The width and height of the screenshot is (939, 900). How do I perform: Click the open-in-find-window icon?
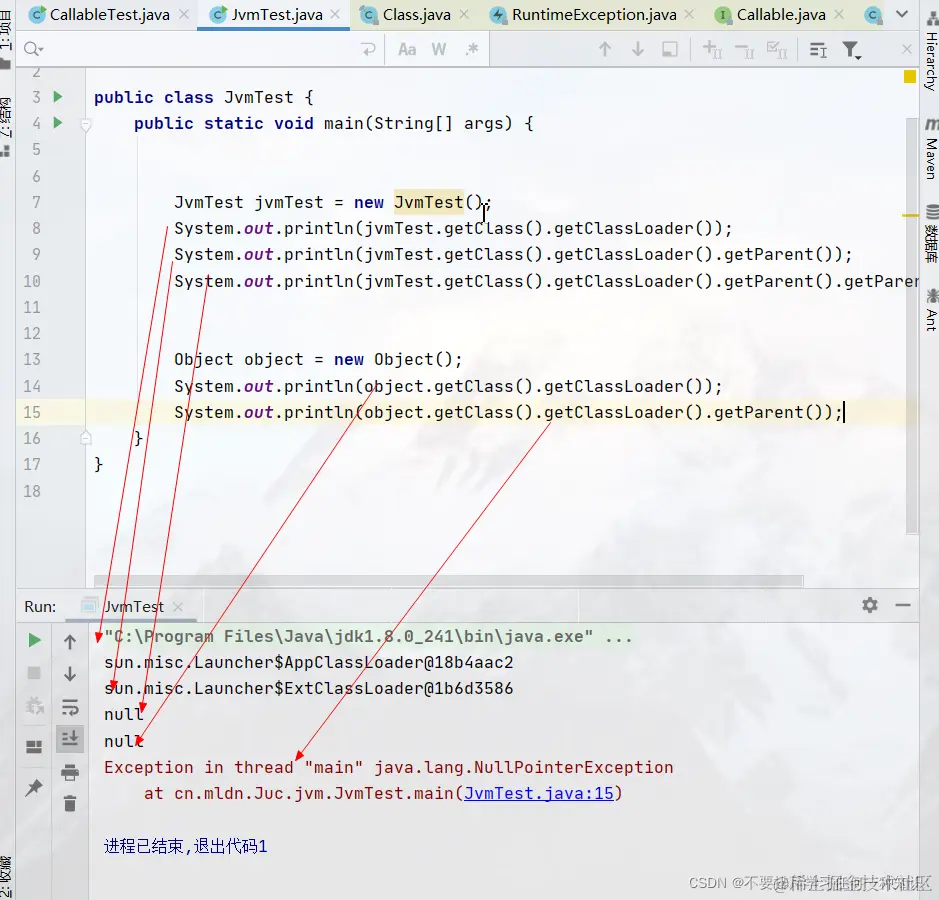tap(670, 49)
